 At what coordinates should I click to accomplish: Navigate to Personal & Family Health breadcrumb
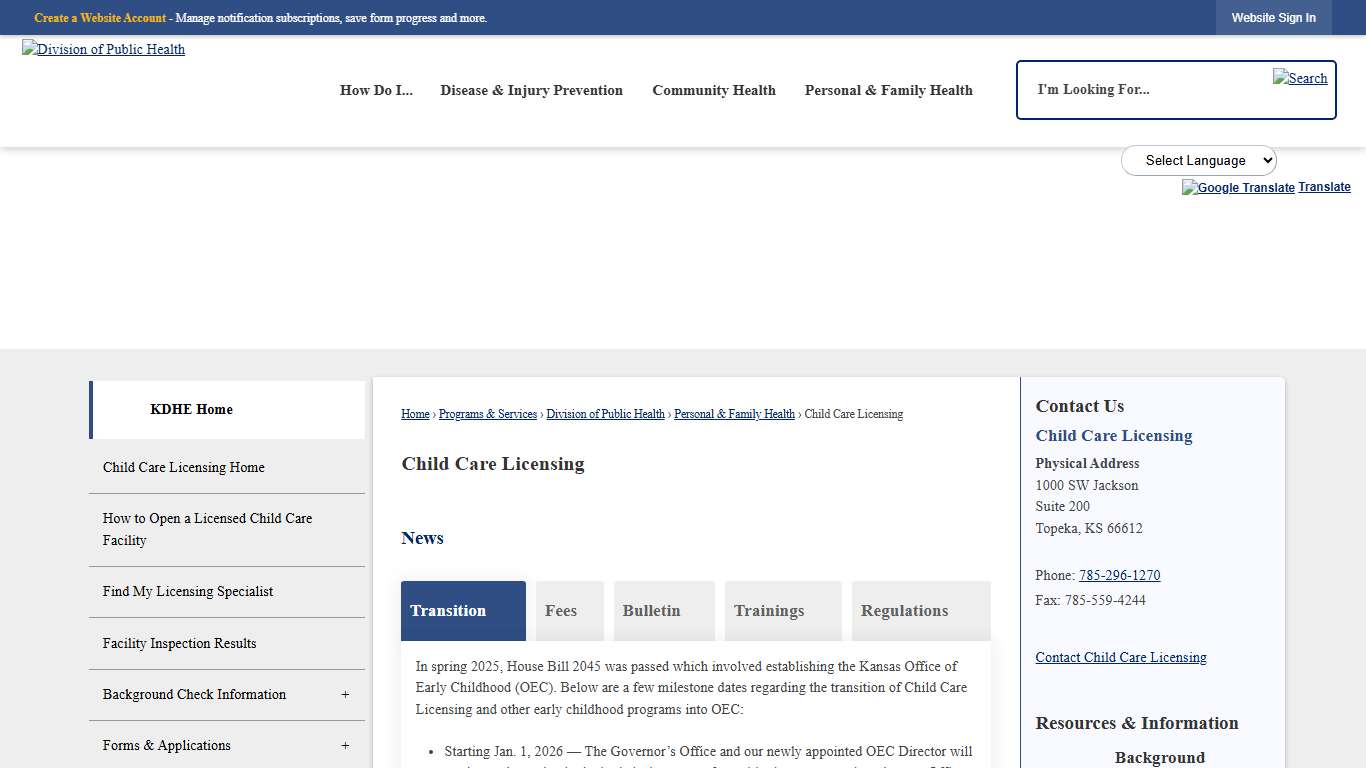click(734, 413)
